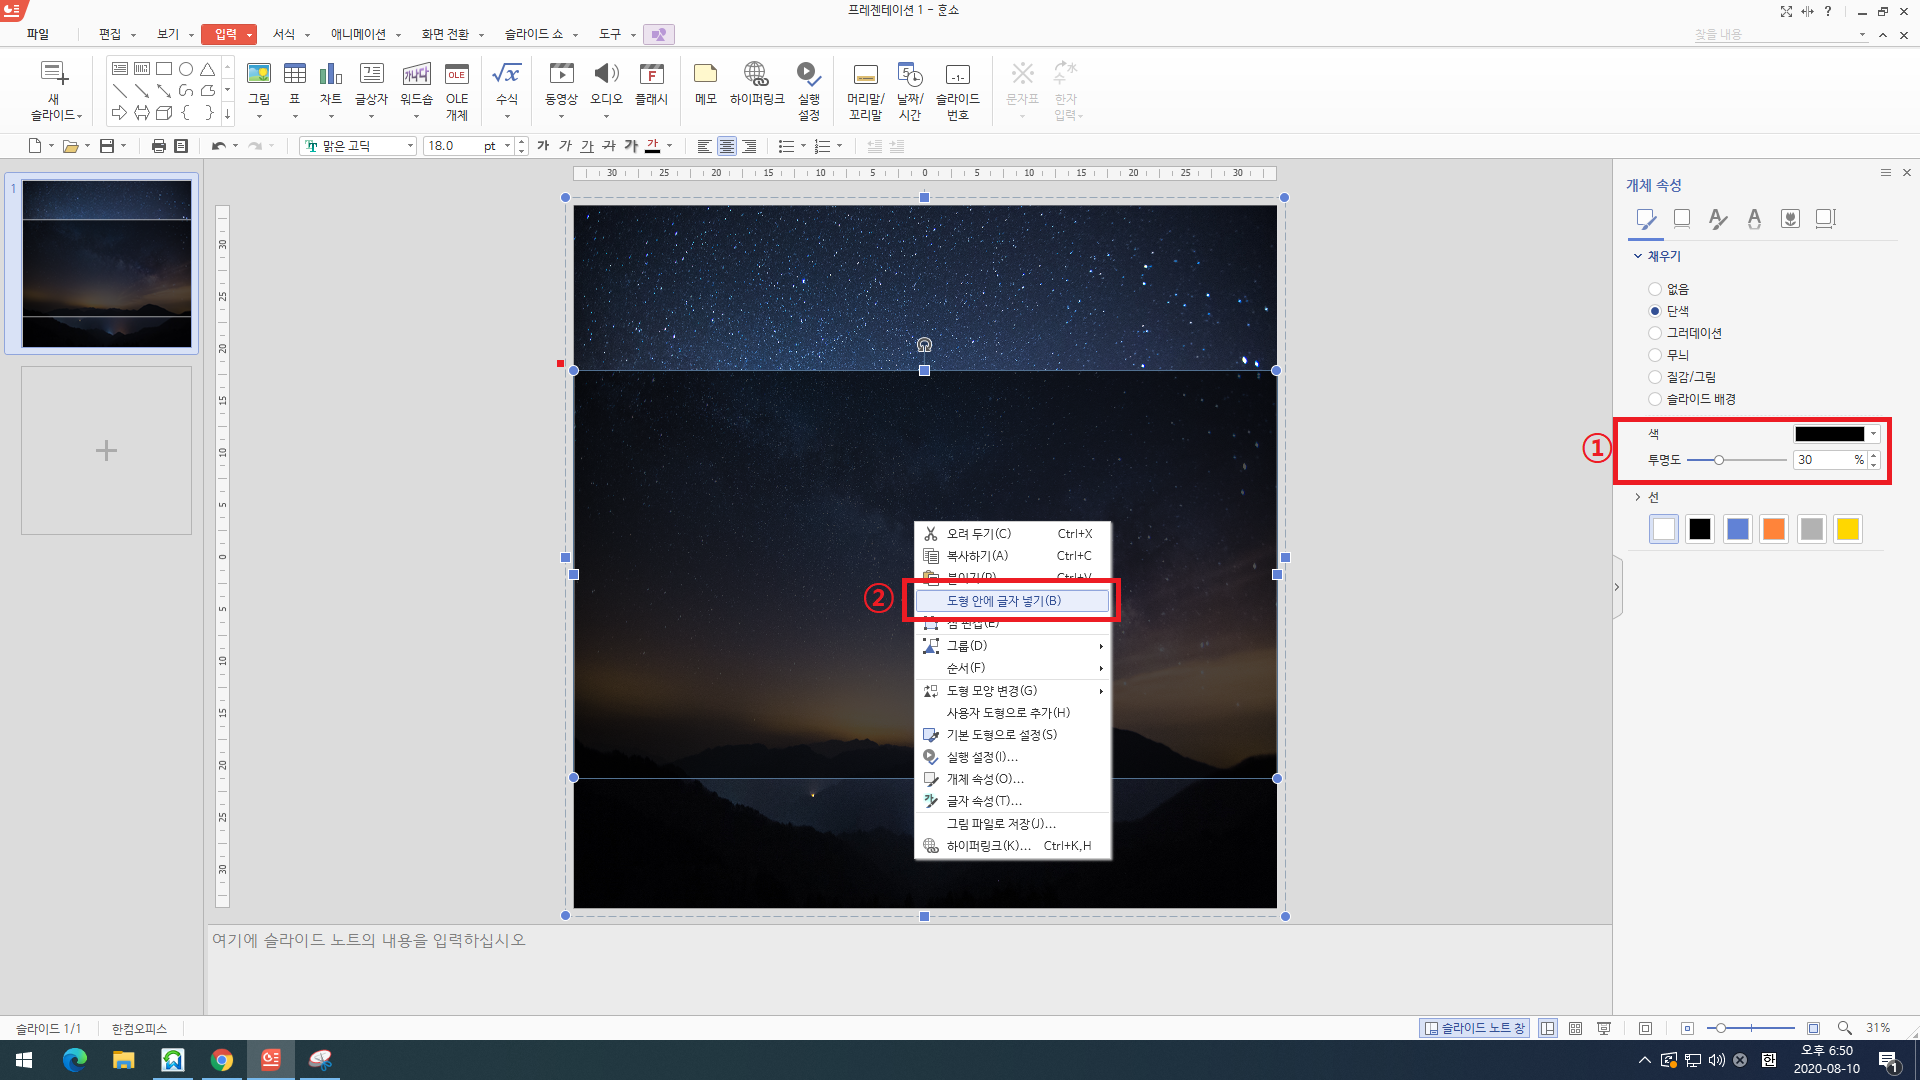
Task: Select the 없음 fill radio button
Action: (1655, 289)
